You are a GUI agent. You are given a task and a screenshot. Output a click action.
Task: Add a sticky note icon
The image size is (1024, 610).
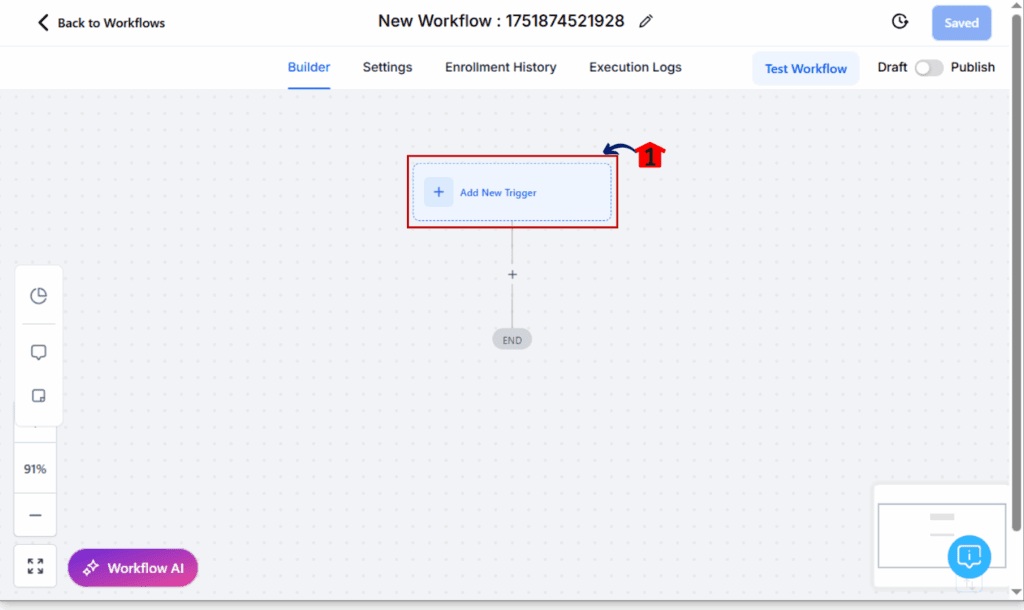[x=39, y=396]
